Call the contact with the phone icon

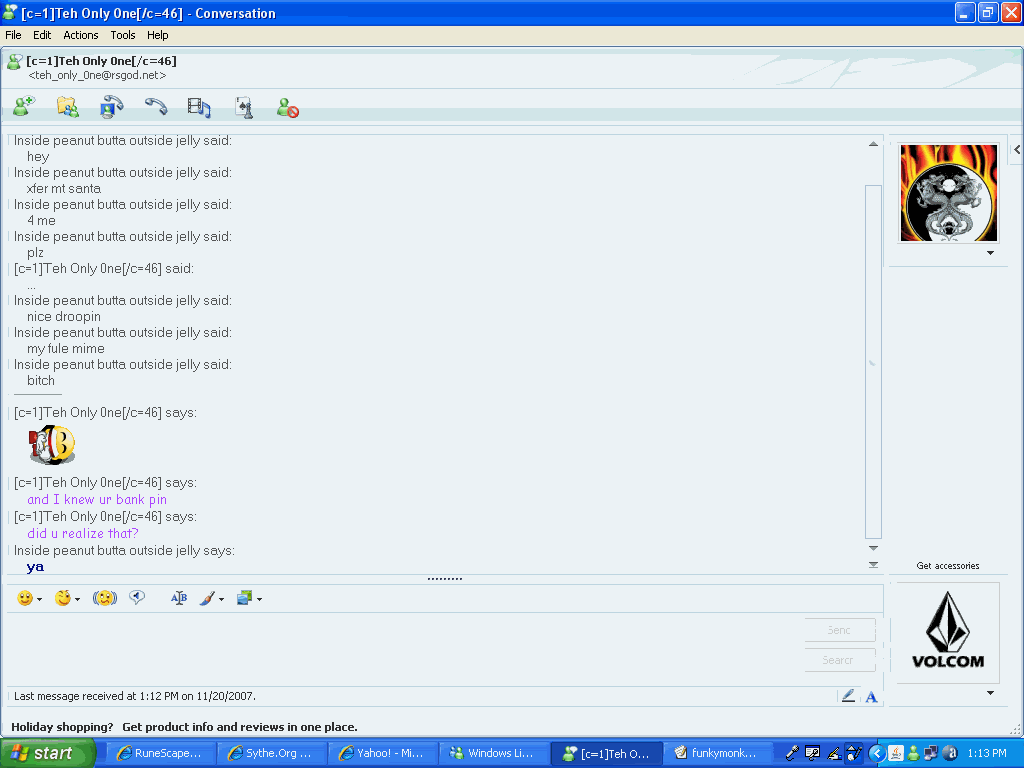[x=155, y=107]
